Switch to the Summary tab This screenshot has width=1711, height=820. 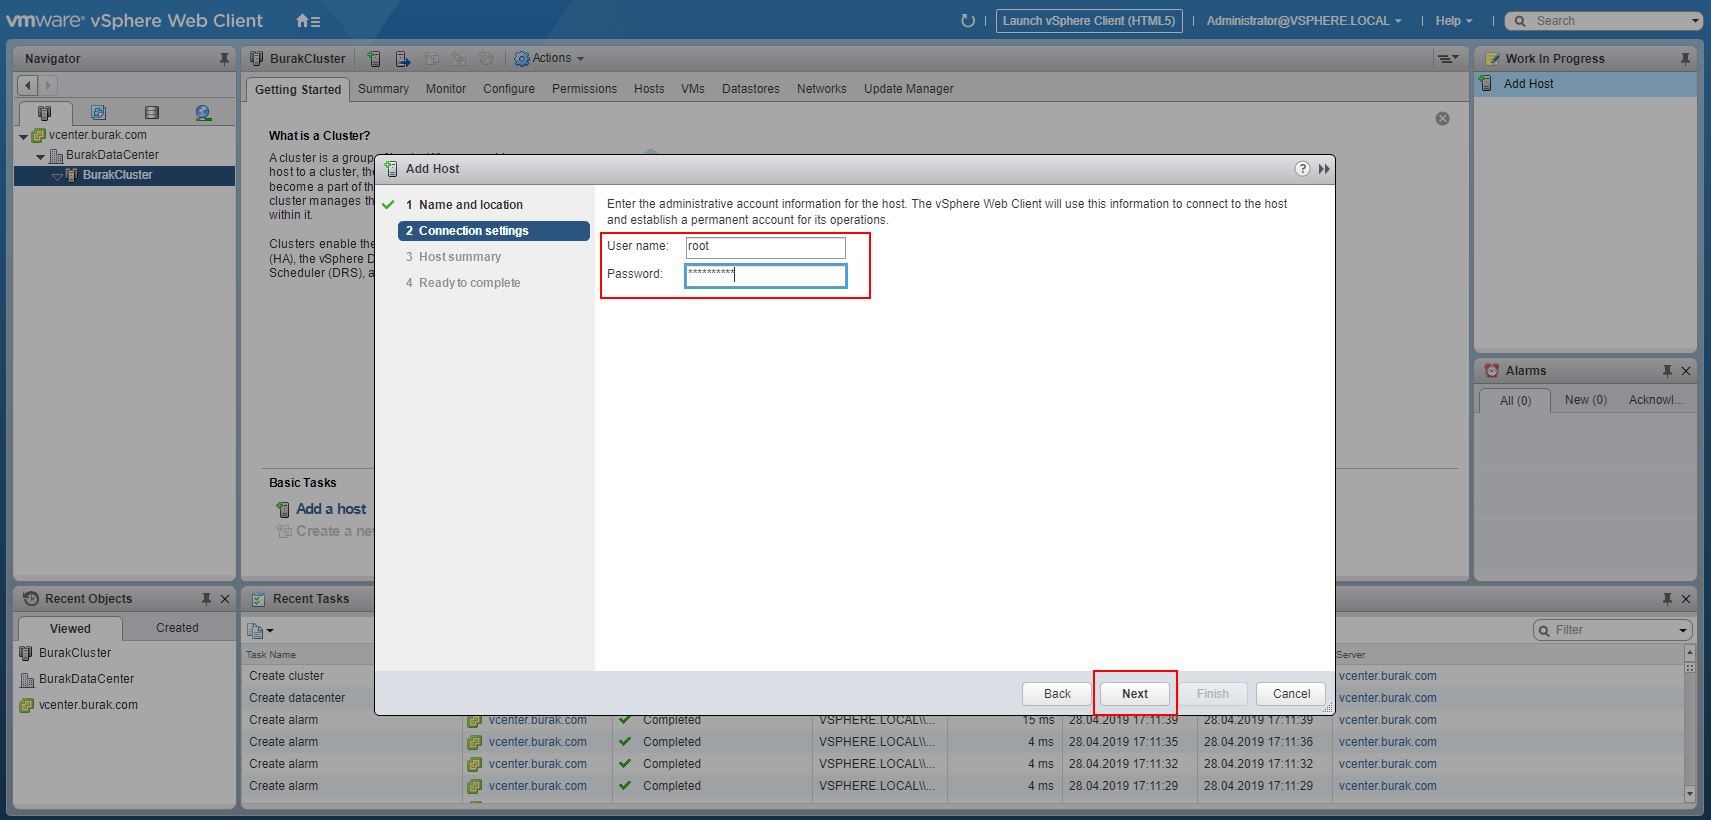pyautogui.click(x=383, y=89)
